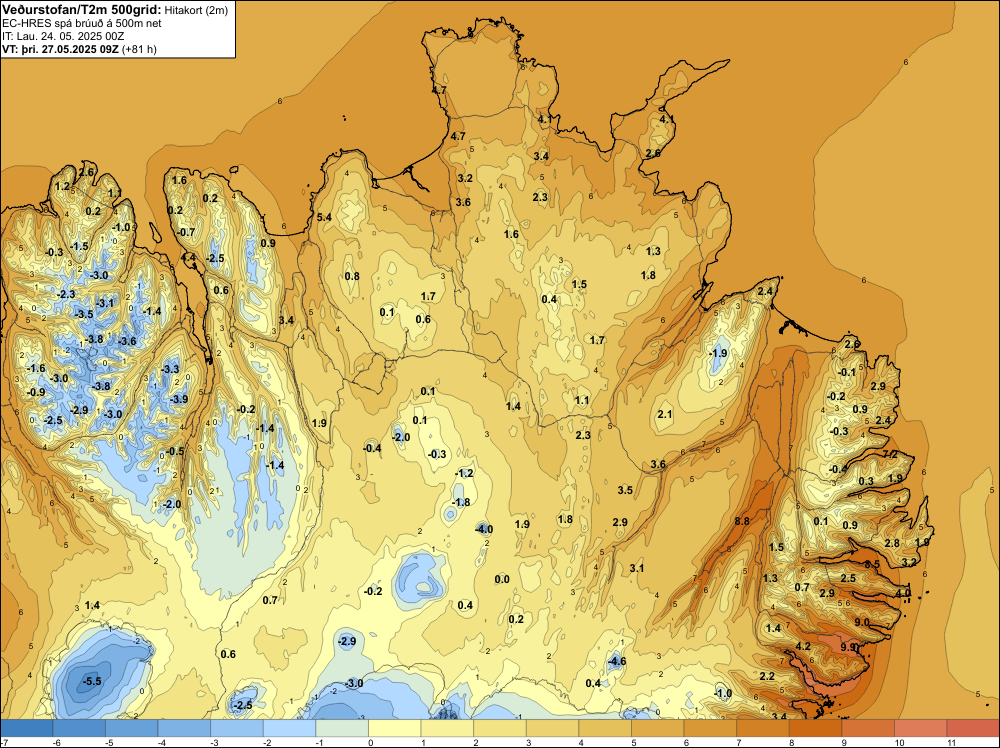Click the 7.2 temperature value on the map

[x=890, y=455]
